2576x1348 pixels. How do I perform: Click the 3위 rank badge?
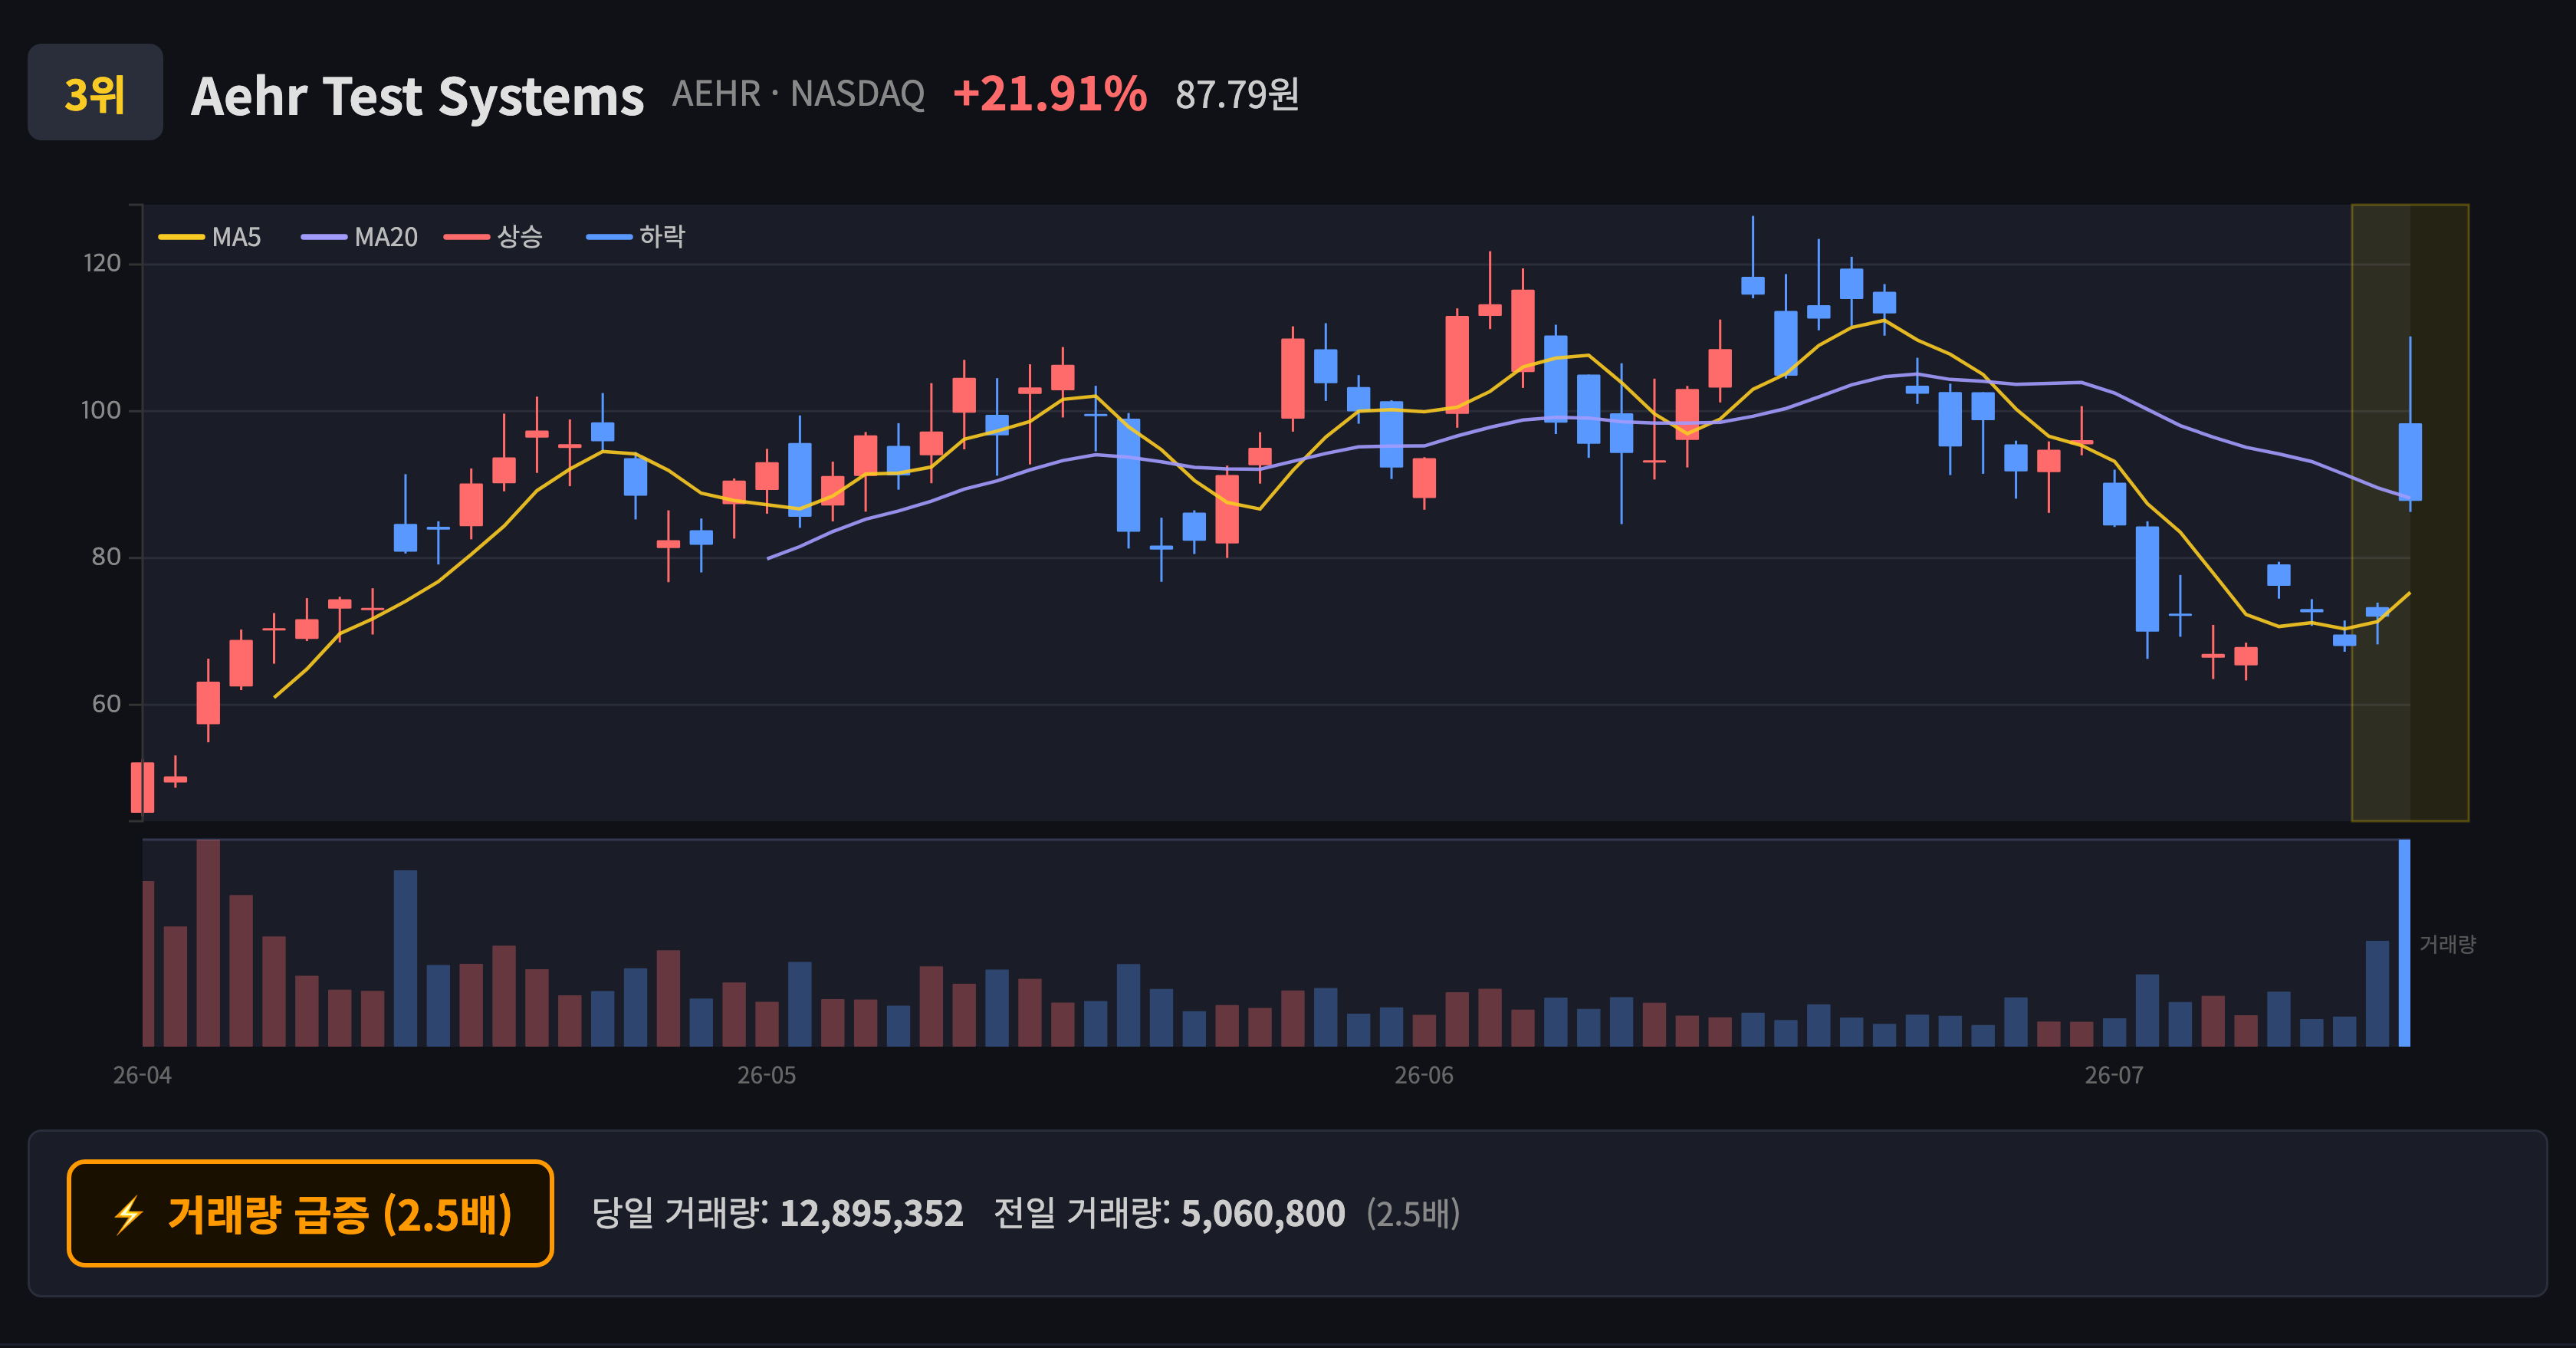[x=95, y=92]
